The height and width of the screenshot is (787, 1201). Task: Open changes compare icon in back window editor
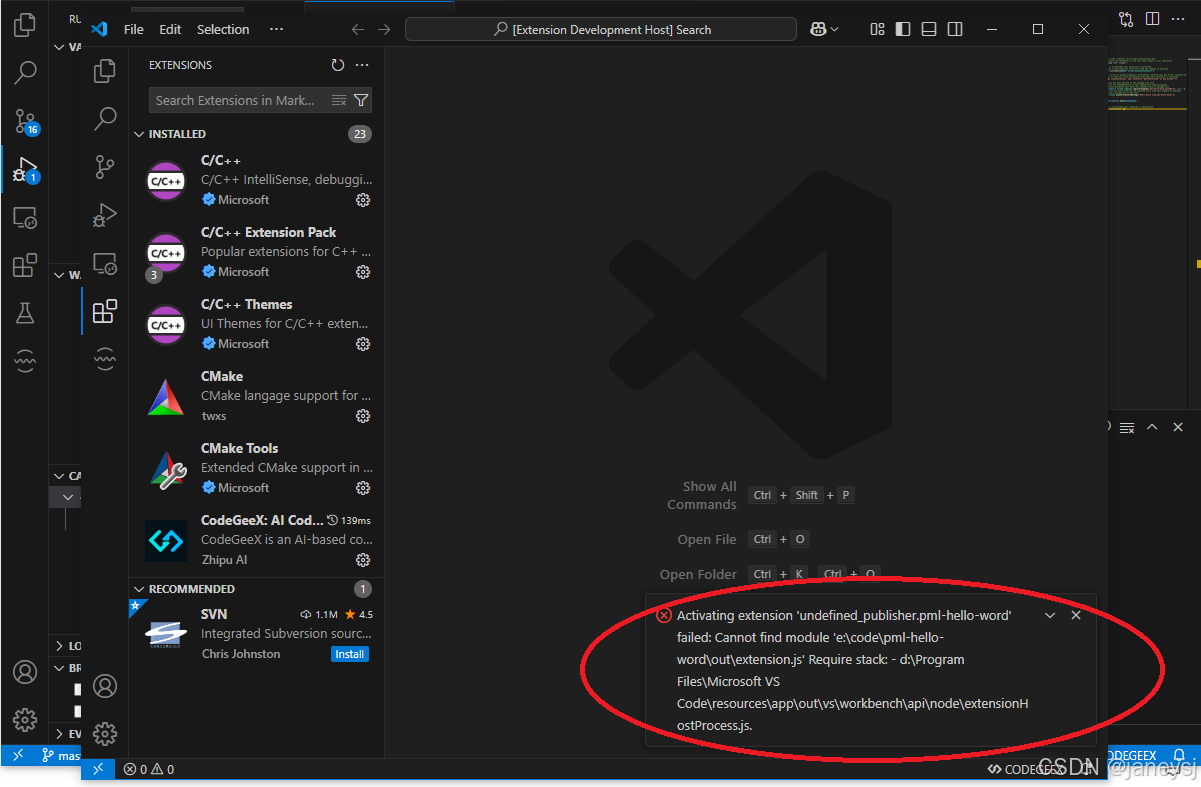click(1127, 18)
